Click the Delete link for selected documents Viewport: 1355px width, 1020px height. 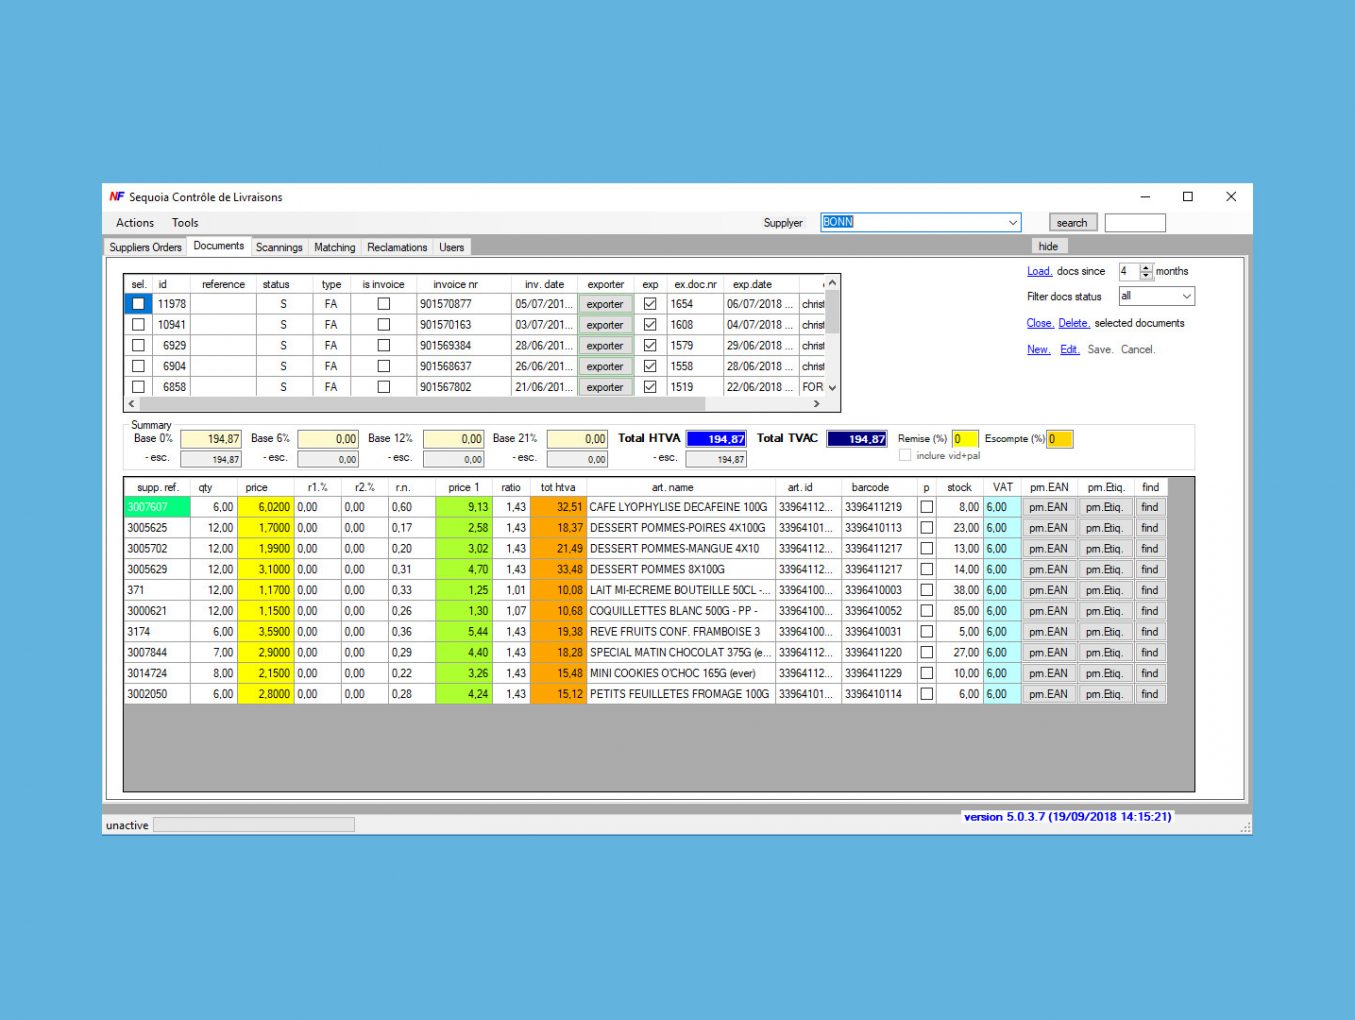(x=1074, y=323)
